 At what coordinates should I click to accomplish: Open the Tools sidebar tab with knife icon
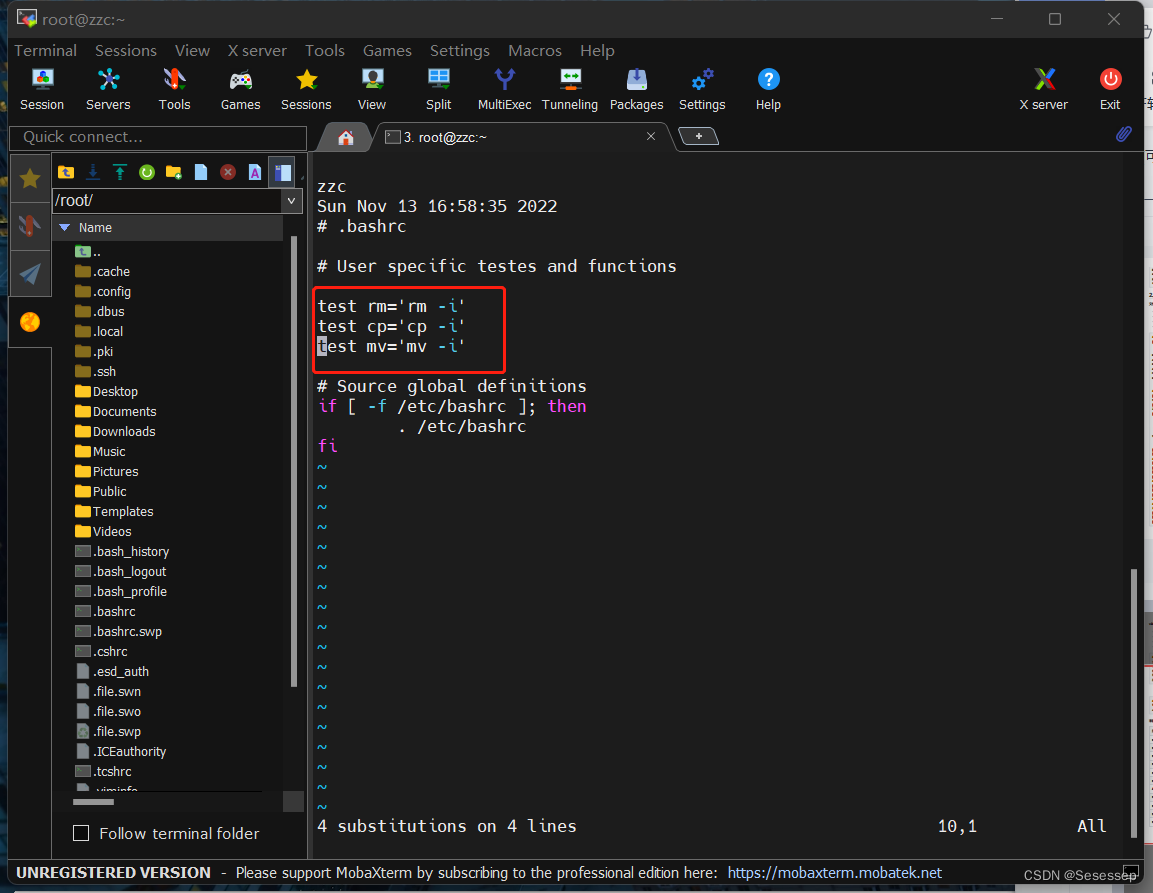(x=30, y=226)
